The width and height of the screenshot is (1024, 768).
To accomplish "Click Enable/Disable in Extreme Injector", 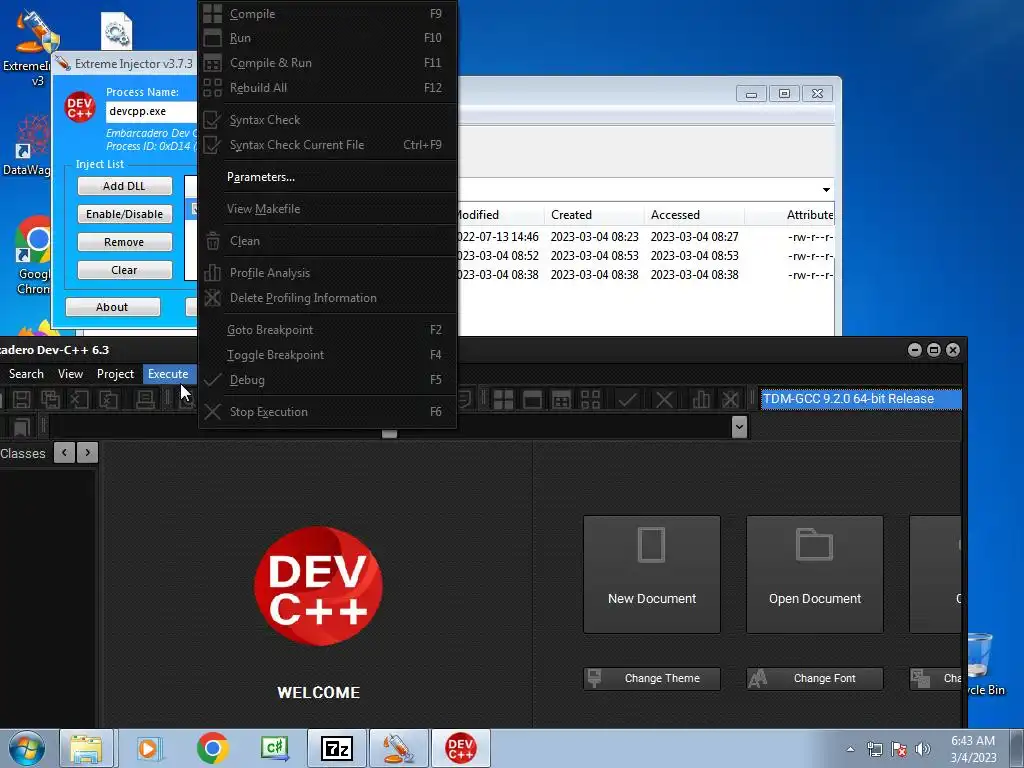I will pos(125,214).
